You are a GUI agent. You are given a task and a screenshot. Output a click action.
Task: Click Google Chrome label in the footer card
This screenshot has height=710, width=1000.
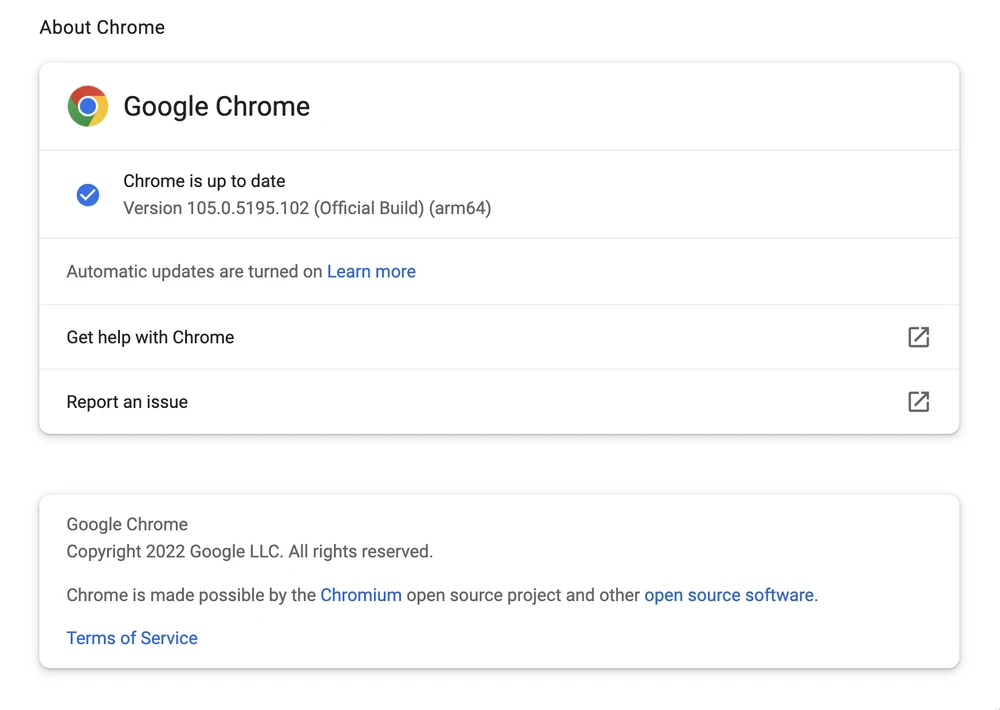(127, 524)
